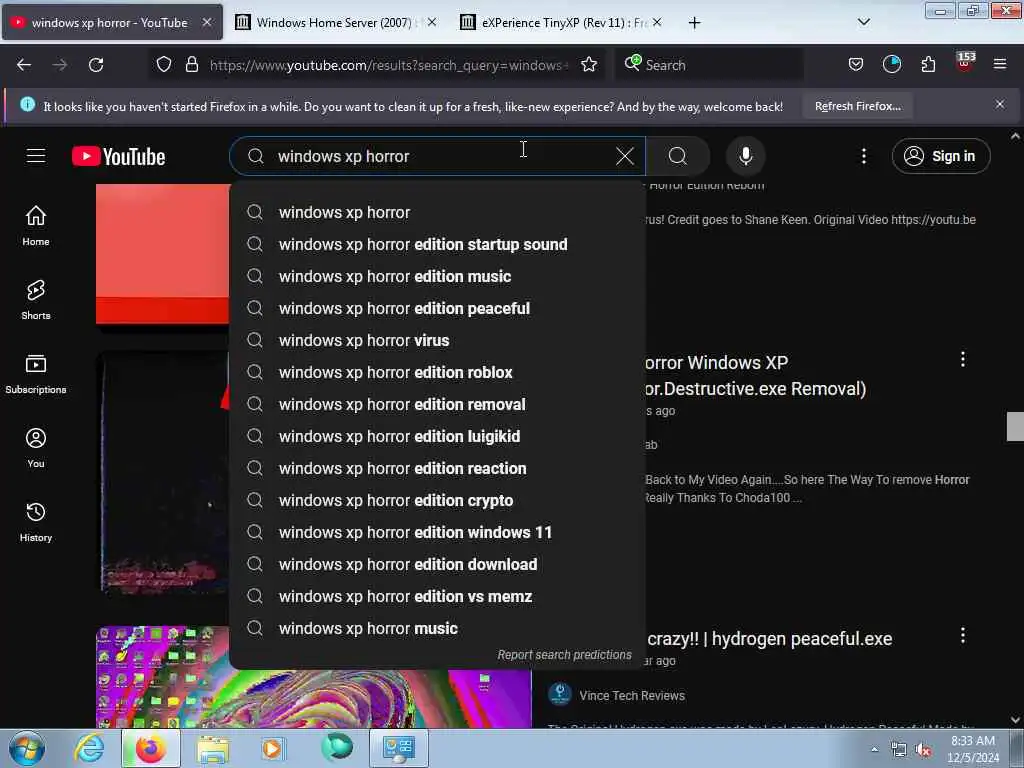
Task: Select suggestion 'windows xp horror edition windows 11'
Action: [438, 532]
